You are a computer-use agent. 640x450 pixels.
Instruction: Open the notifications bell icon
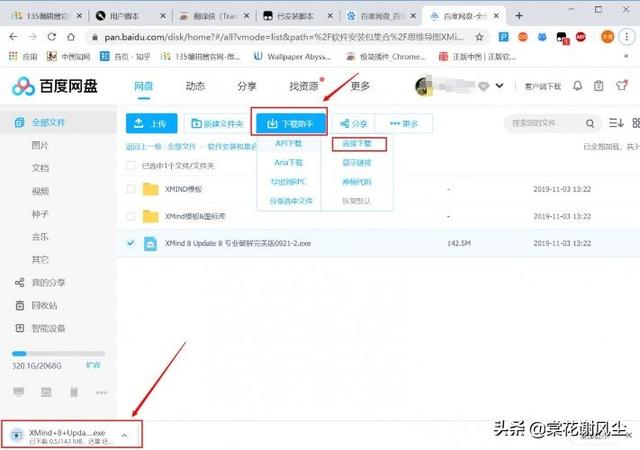click(578, 86)
